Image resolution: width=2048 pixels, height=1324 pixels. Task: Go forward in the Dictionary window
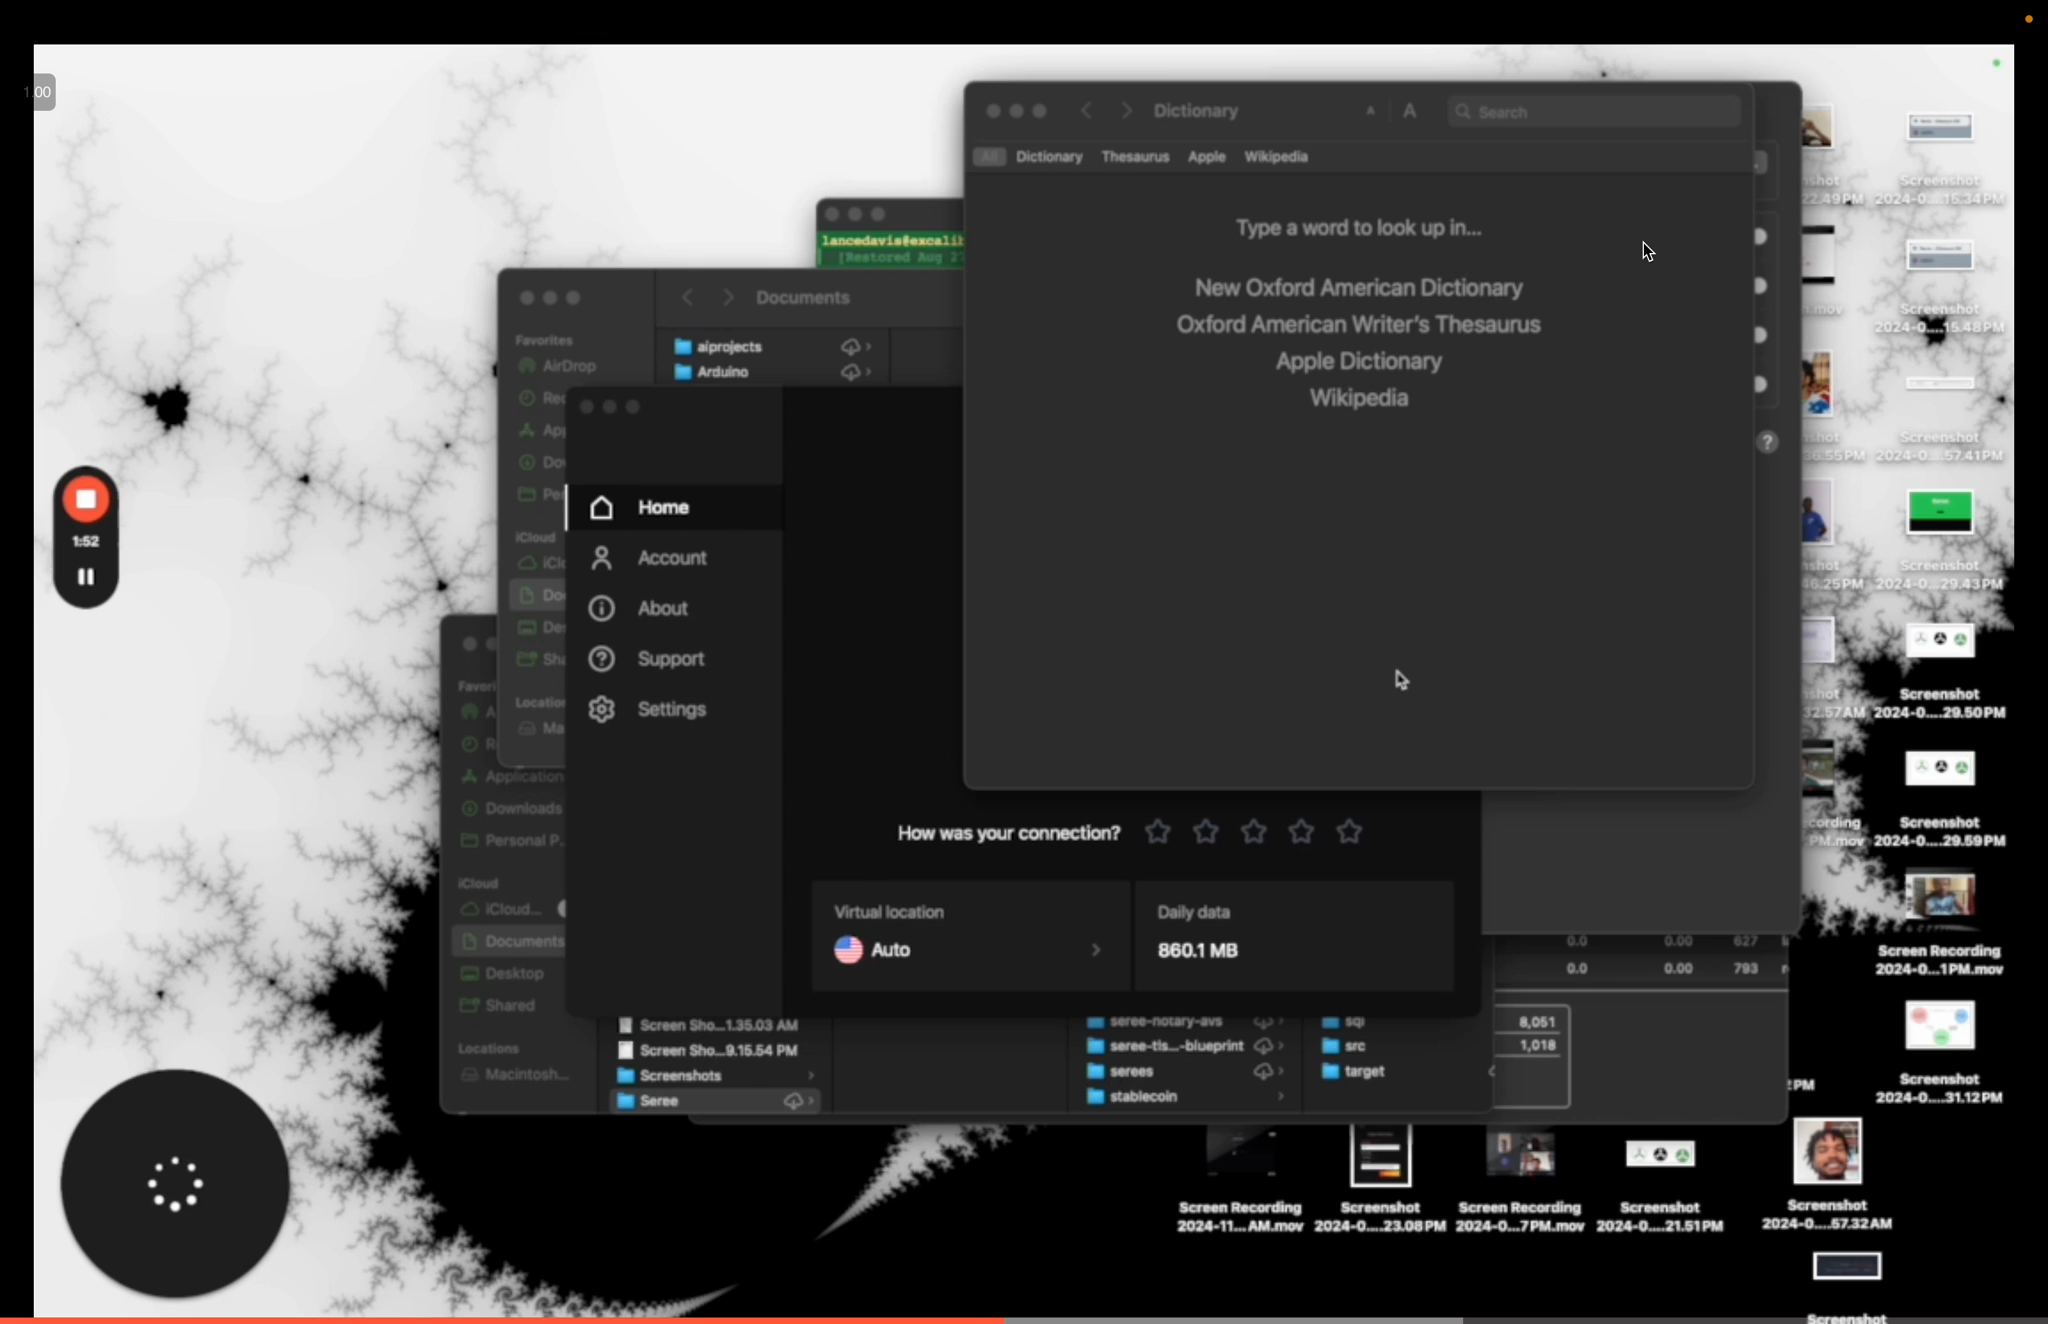(1126, 111)
